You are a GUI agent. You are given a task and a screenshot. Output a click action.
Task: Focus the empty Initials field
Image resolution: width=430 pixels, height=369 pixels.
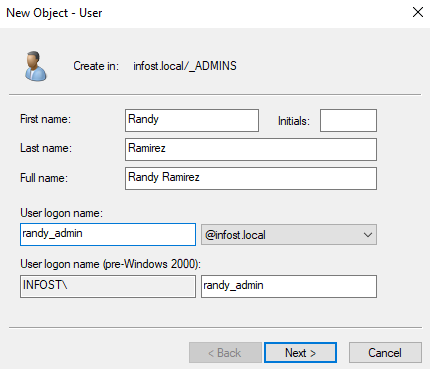point(348,120)
